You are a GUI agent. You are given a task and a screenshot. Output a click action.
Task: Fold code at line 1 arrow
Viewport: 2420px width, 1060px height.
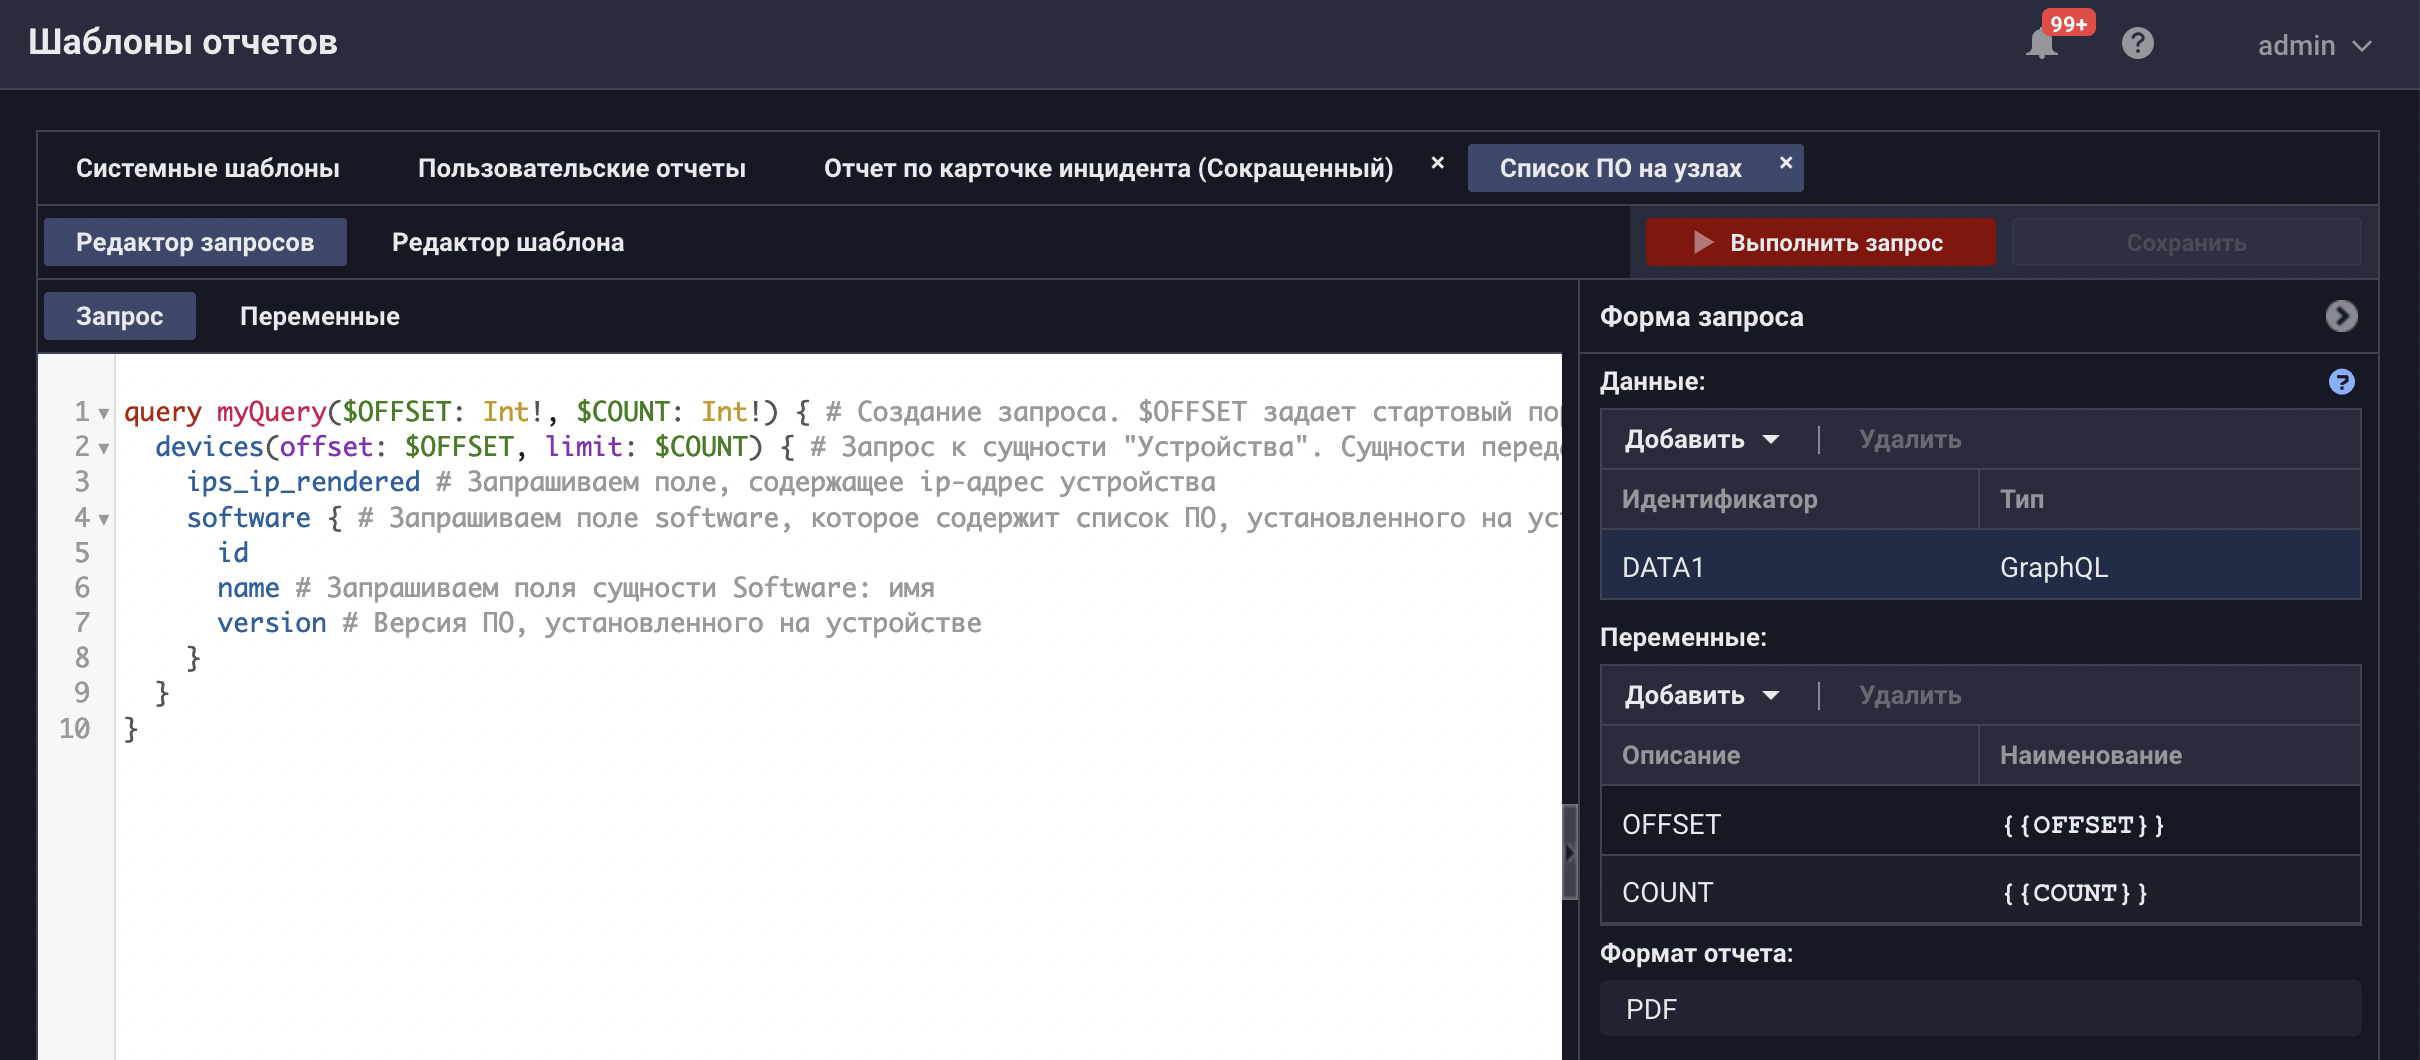103,413
